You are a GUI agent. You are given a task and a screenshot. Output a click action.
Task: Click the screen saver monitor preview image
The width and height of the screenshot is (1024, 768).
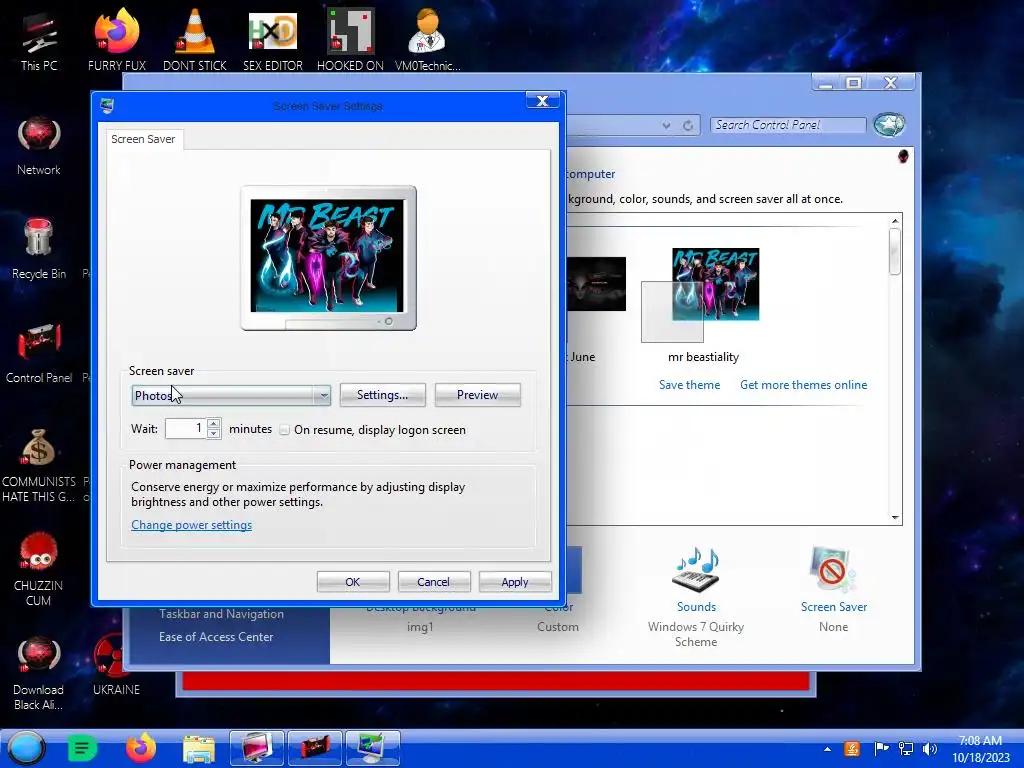click(327, 255)
